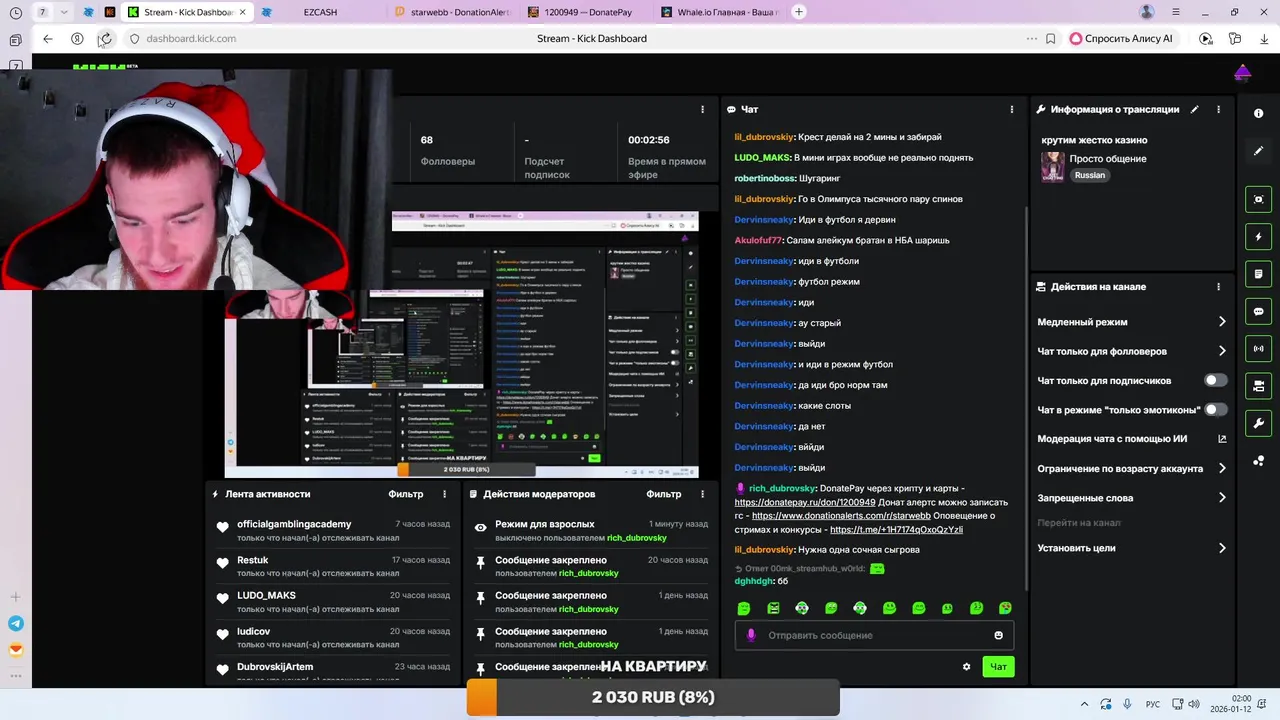Click the green Чат send button

point(998,667)
